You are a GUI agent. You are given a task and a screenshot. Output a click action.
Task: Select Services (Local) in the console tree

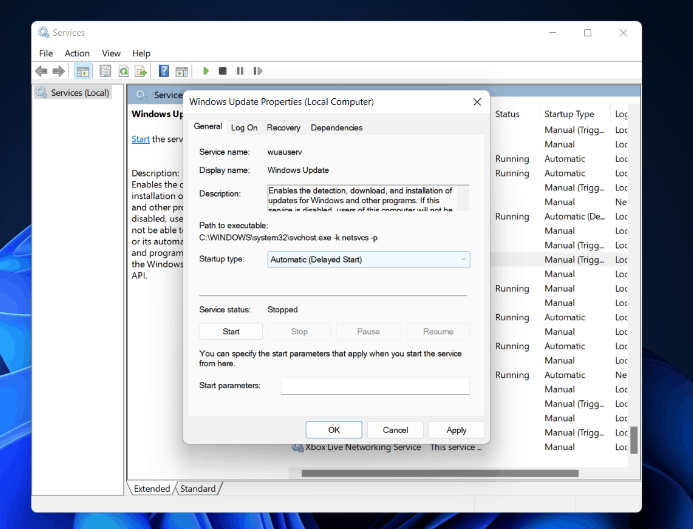[x=73, y=93]
